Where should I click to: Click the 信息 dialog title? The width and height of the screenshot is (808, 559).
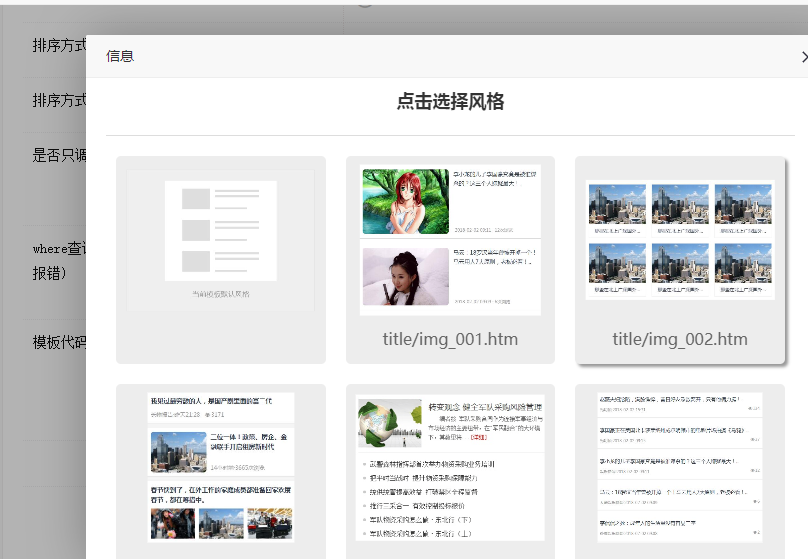(120, 56)
